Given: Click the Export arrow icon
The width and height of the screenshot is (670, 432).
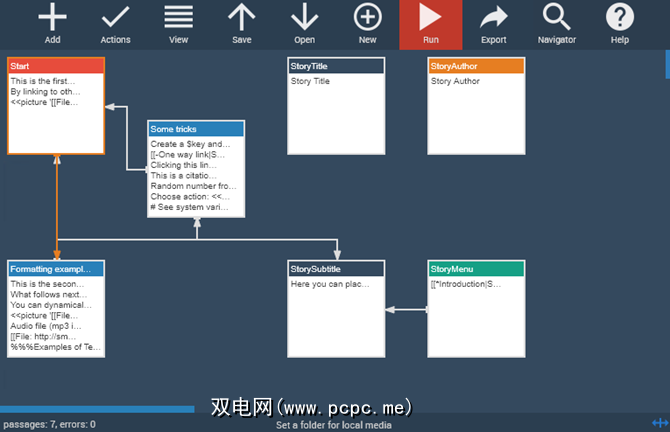Looking at the screenshot, I should [x=494, y=18].
